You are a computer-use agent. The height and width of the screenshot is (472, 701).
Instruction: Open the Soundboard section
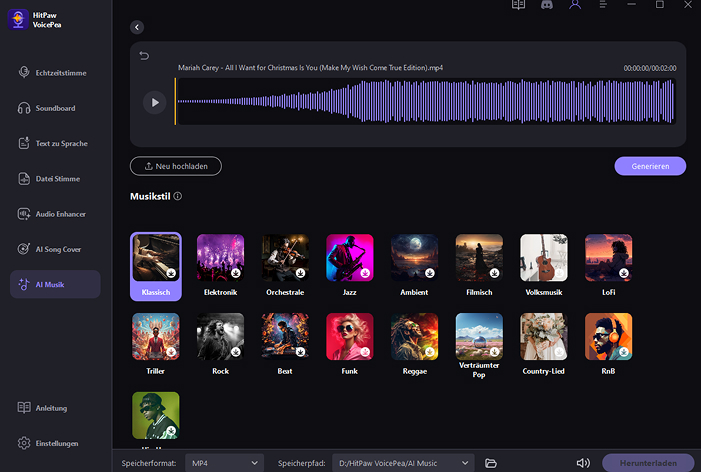[x=55, y=108]
